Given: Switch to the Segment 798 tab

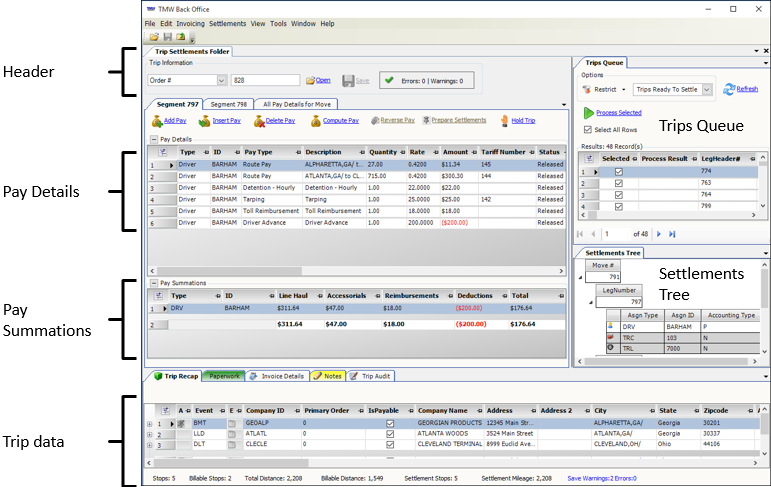Looking at the screenshot, I should tap(228, 103).
